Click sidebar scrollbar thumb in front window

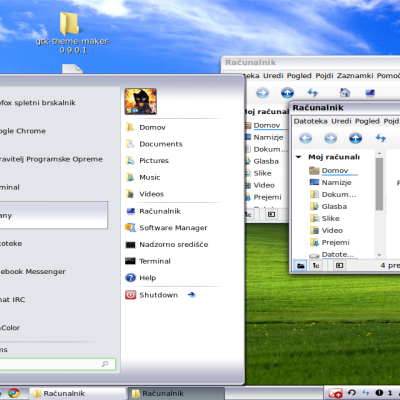pos(379,184)
